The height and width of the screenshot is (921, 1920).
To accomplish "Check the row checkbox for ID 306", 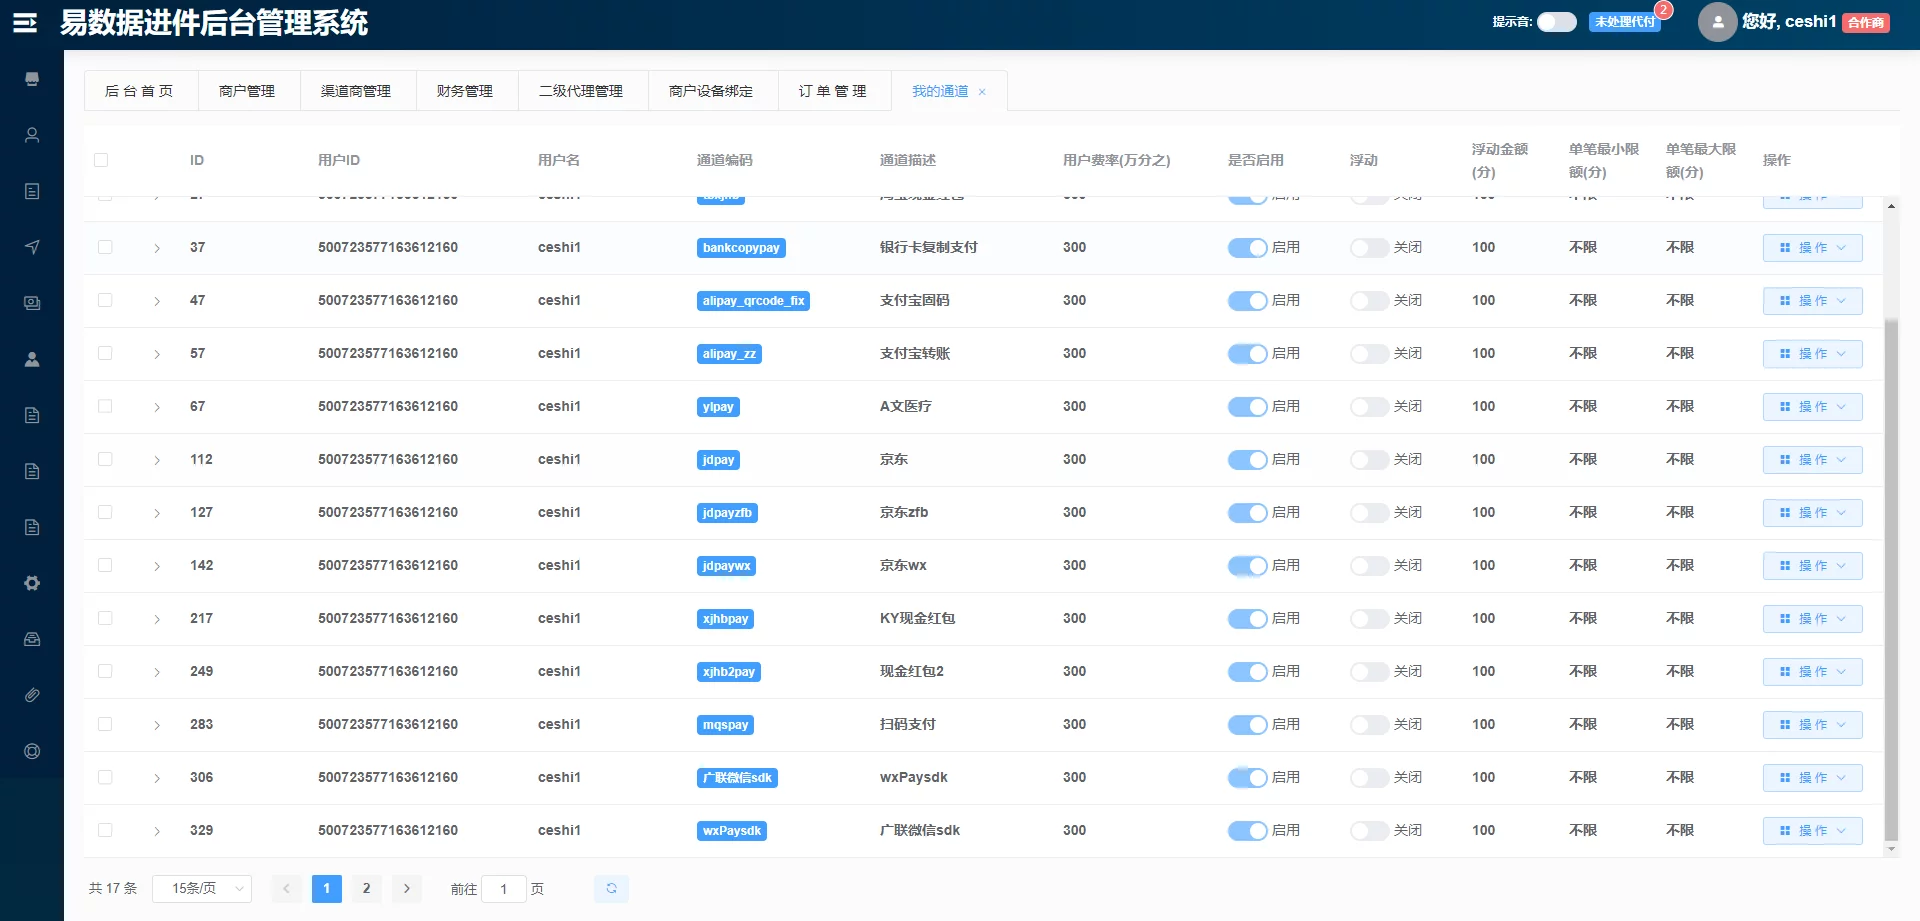I will pos(105,777).
